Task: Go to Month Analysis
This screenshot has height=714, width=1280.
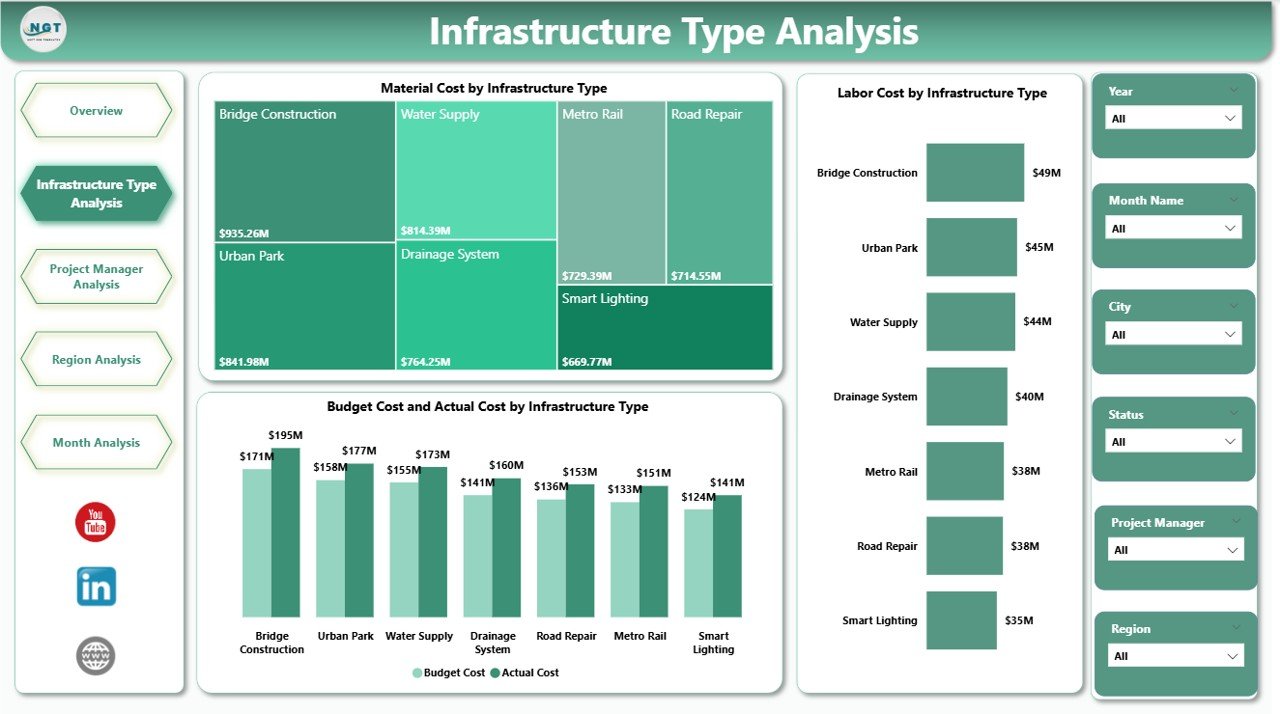Action: (96, 442)
